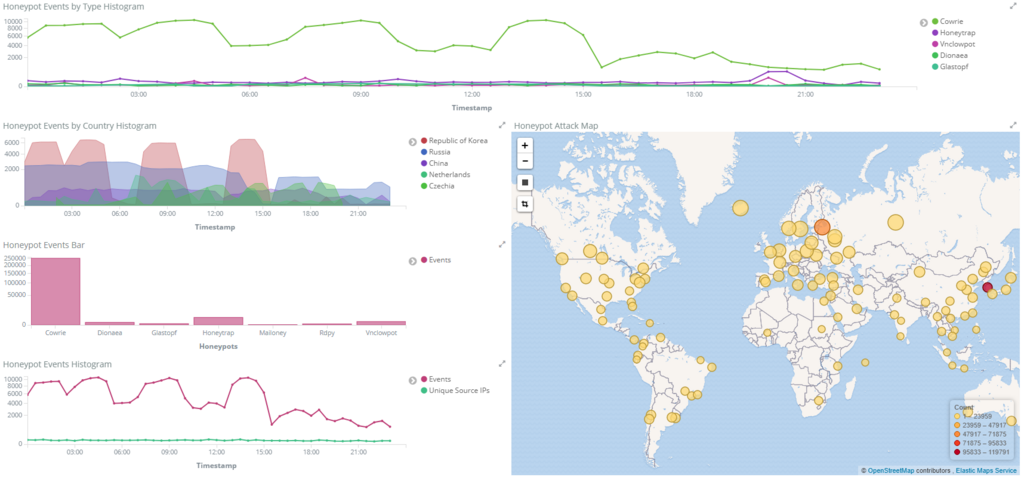Zoom out on the Honeypot Attack Map
Viewport: 1024px width, 477px height.
524,161
